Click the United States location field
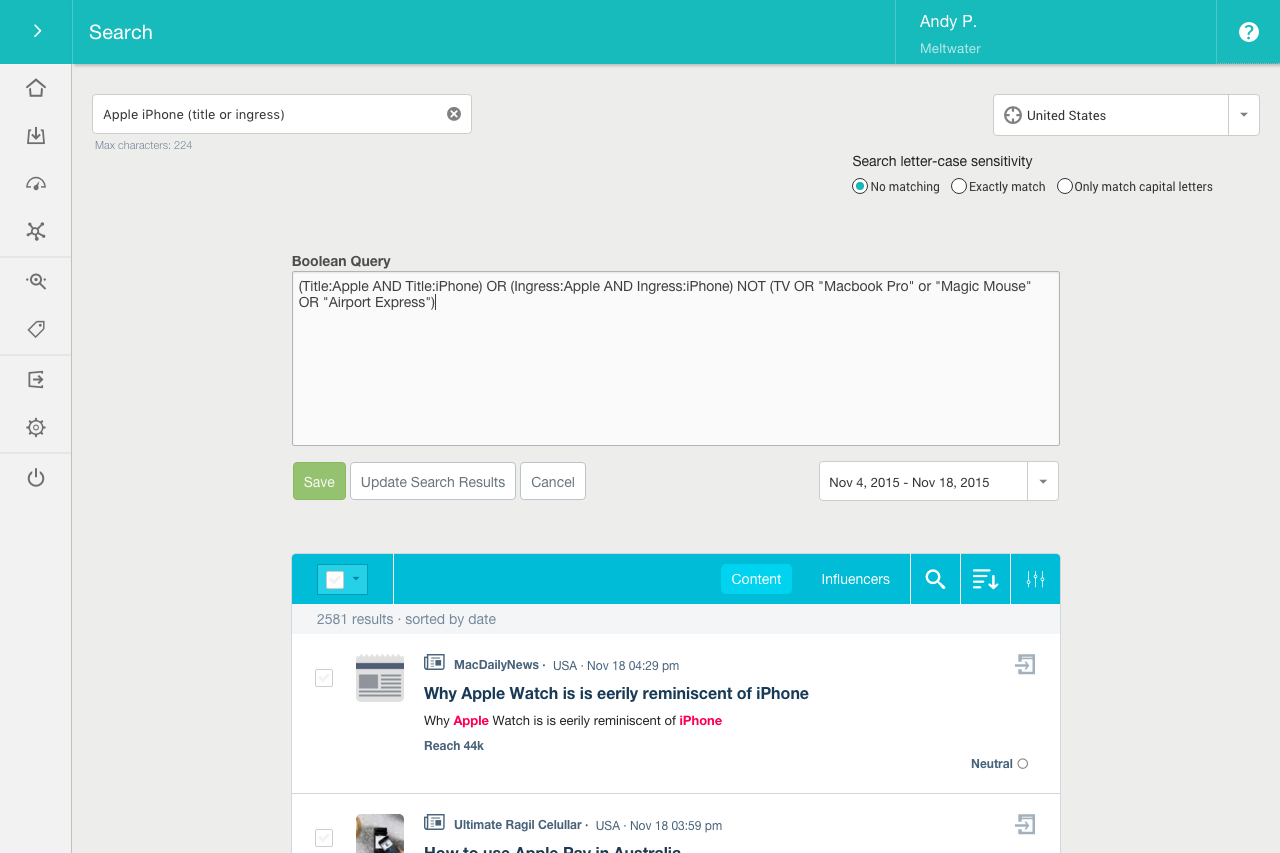 pyautogui.click(x=1111, y=115)
